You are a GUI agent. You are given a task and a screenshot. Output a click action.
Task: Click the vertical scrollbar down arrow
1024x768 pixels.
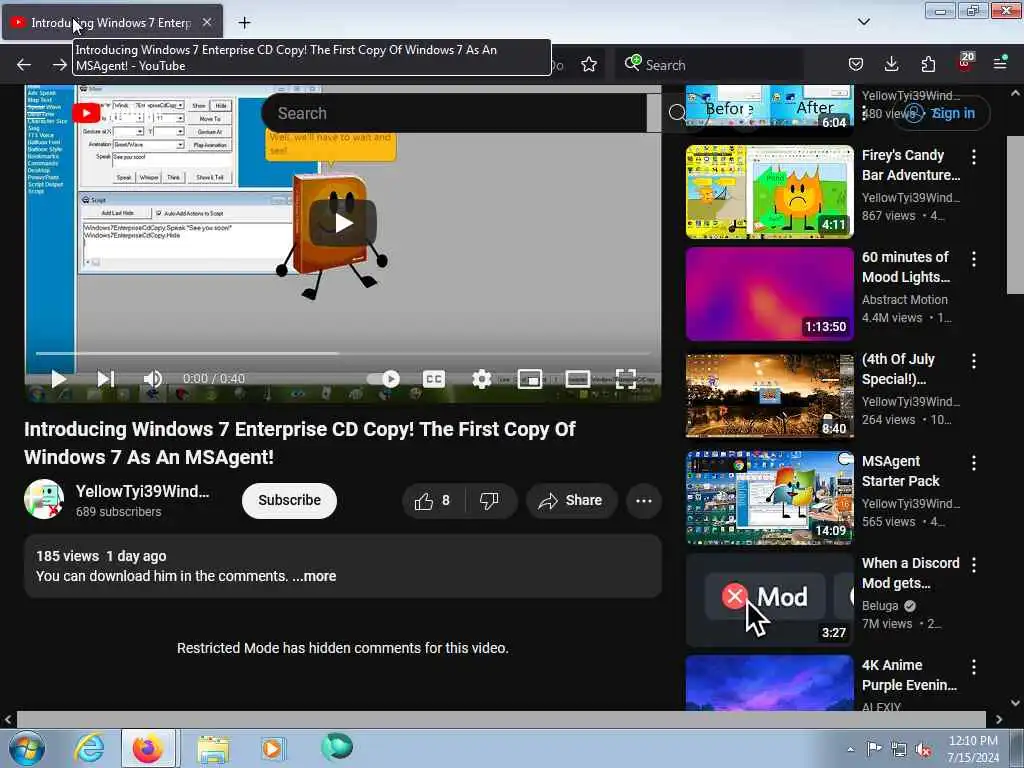[x=1016, y=703]
